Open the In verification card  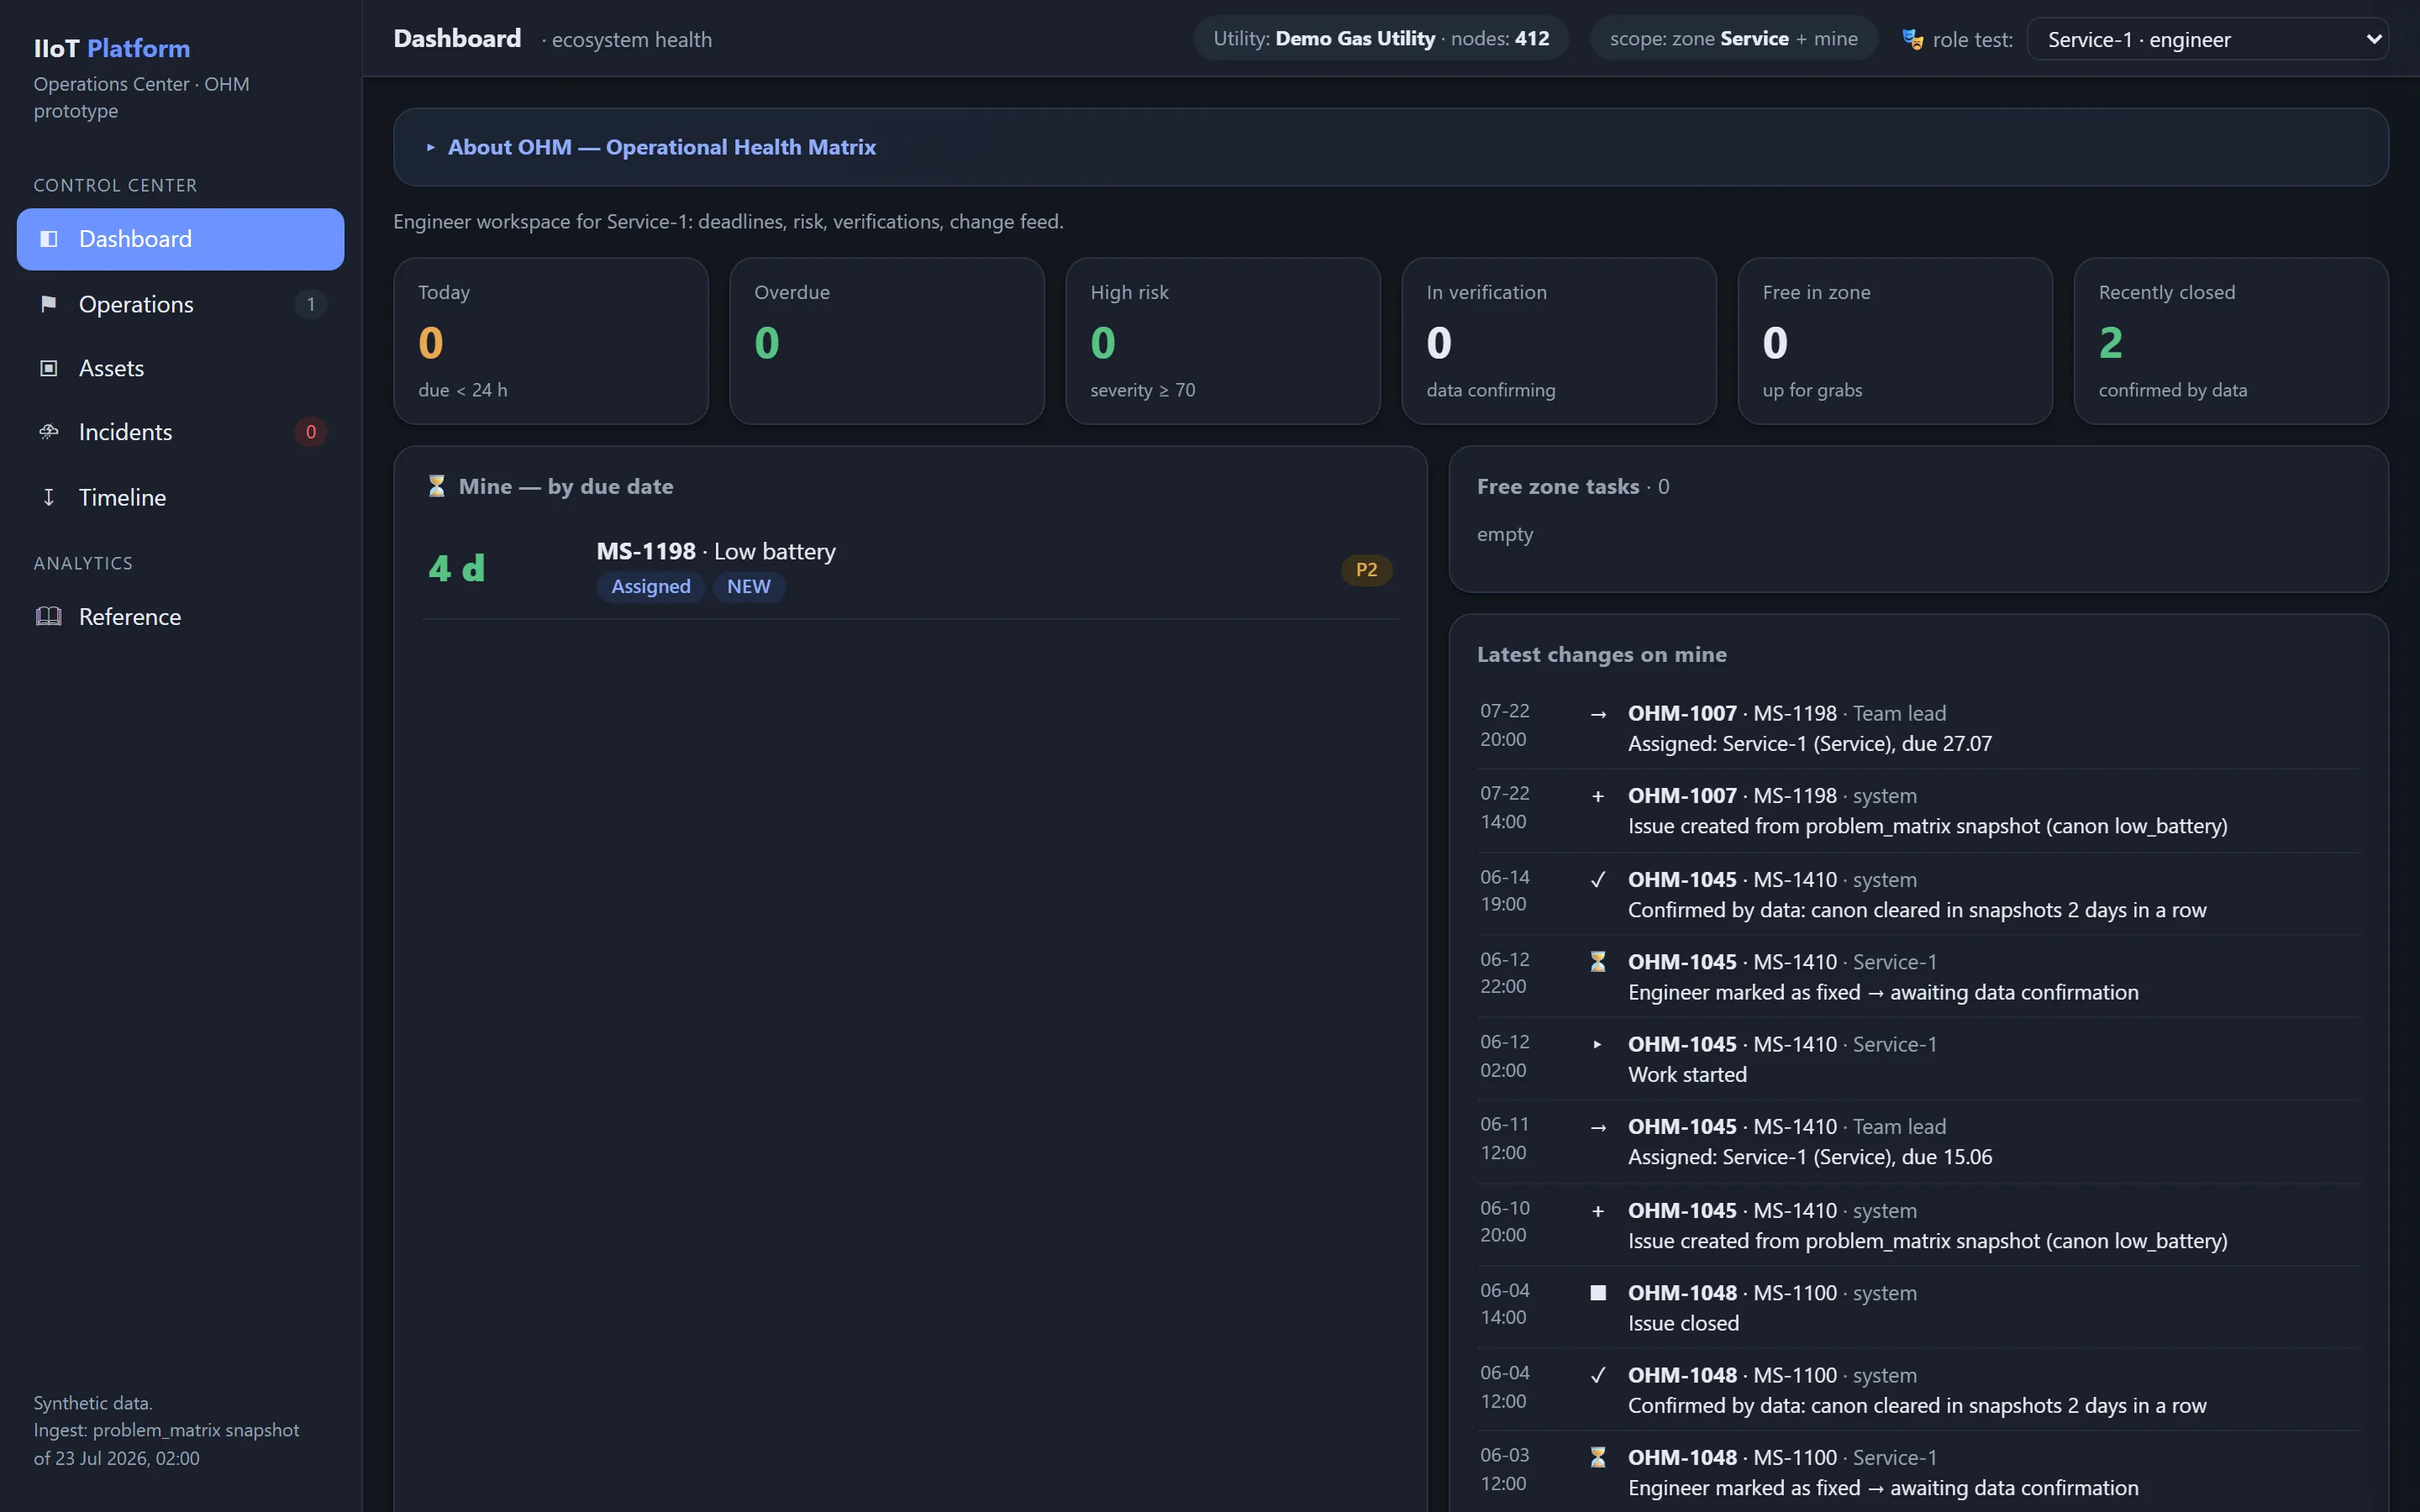pyautogui.click(x=1559, y=341)
